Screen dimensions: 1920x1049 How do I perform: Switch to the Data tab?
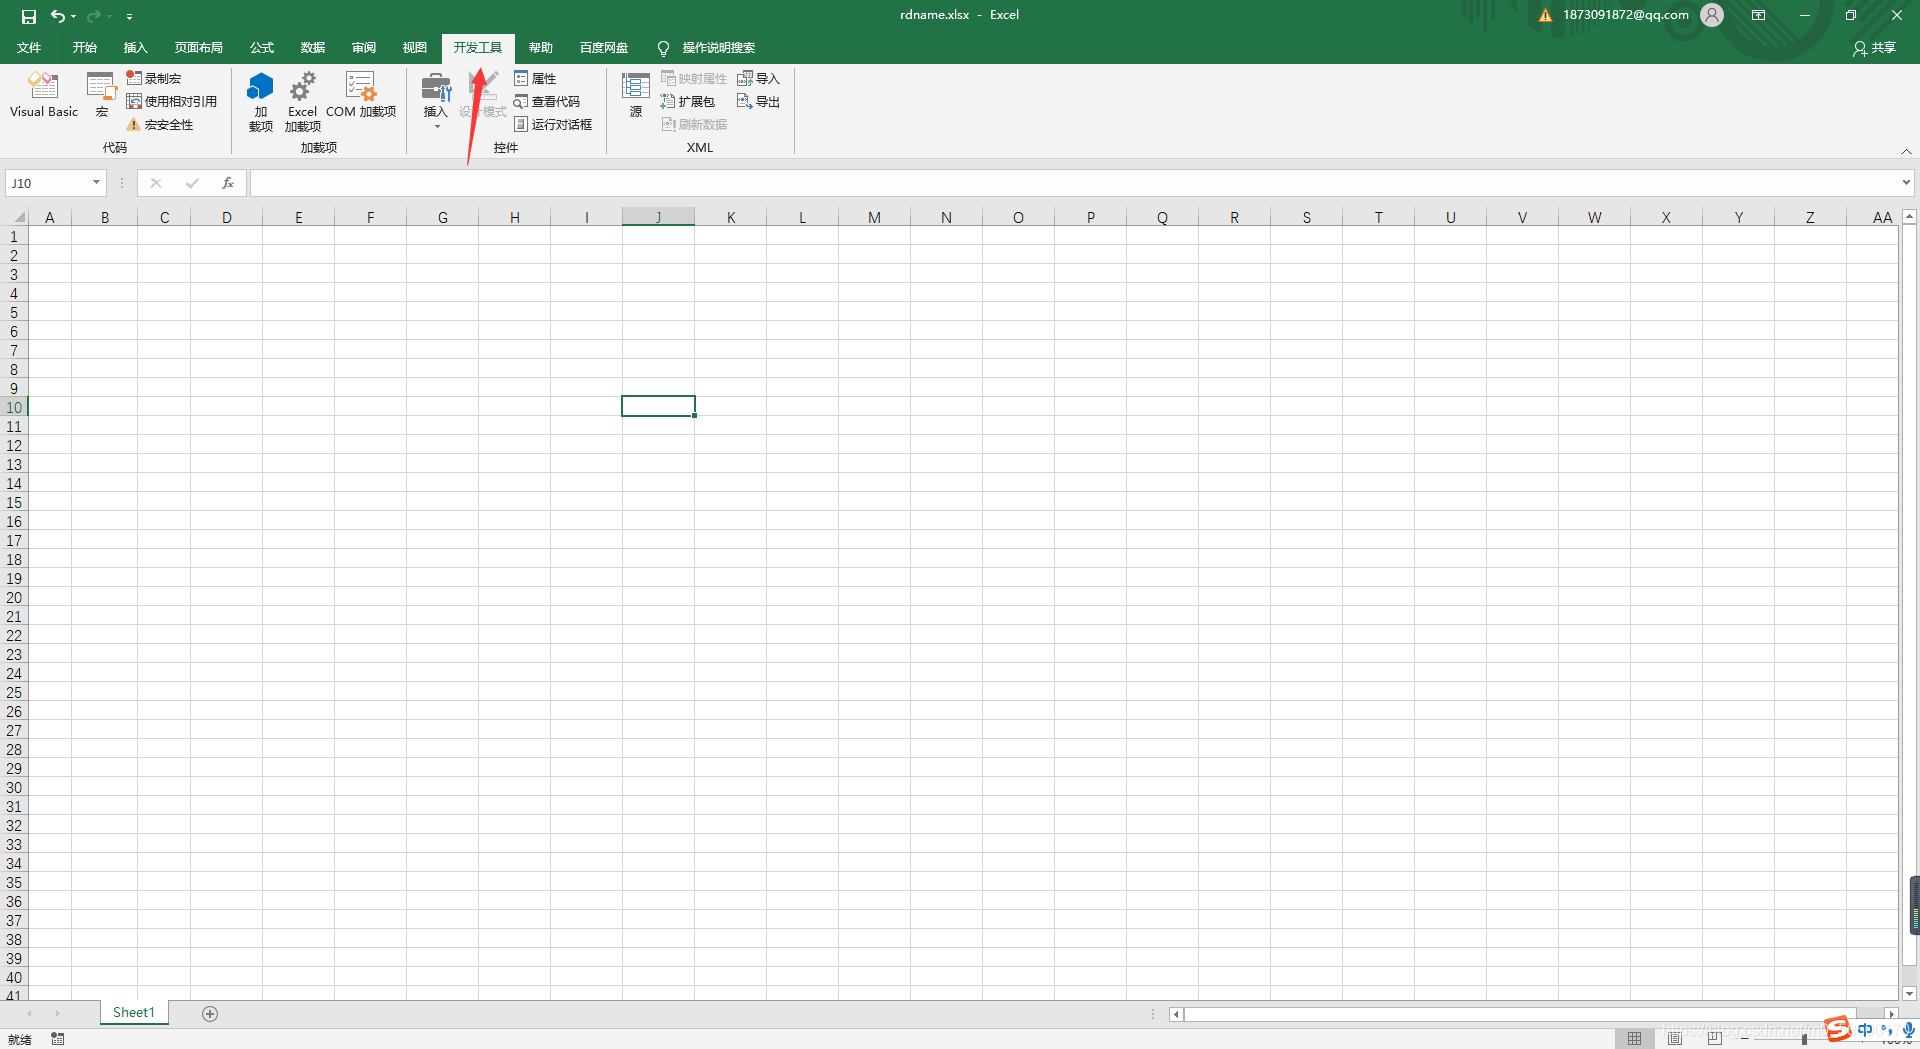[313, 48]
